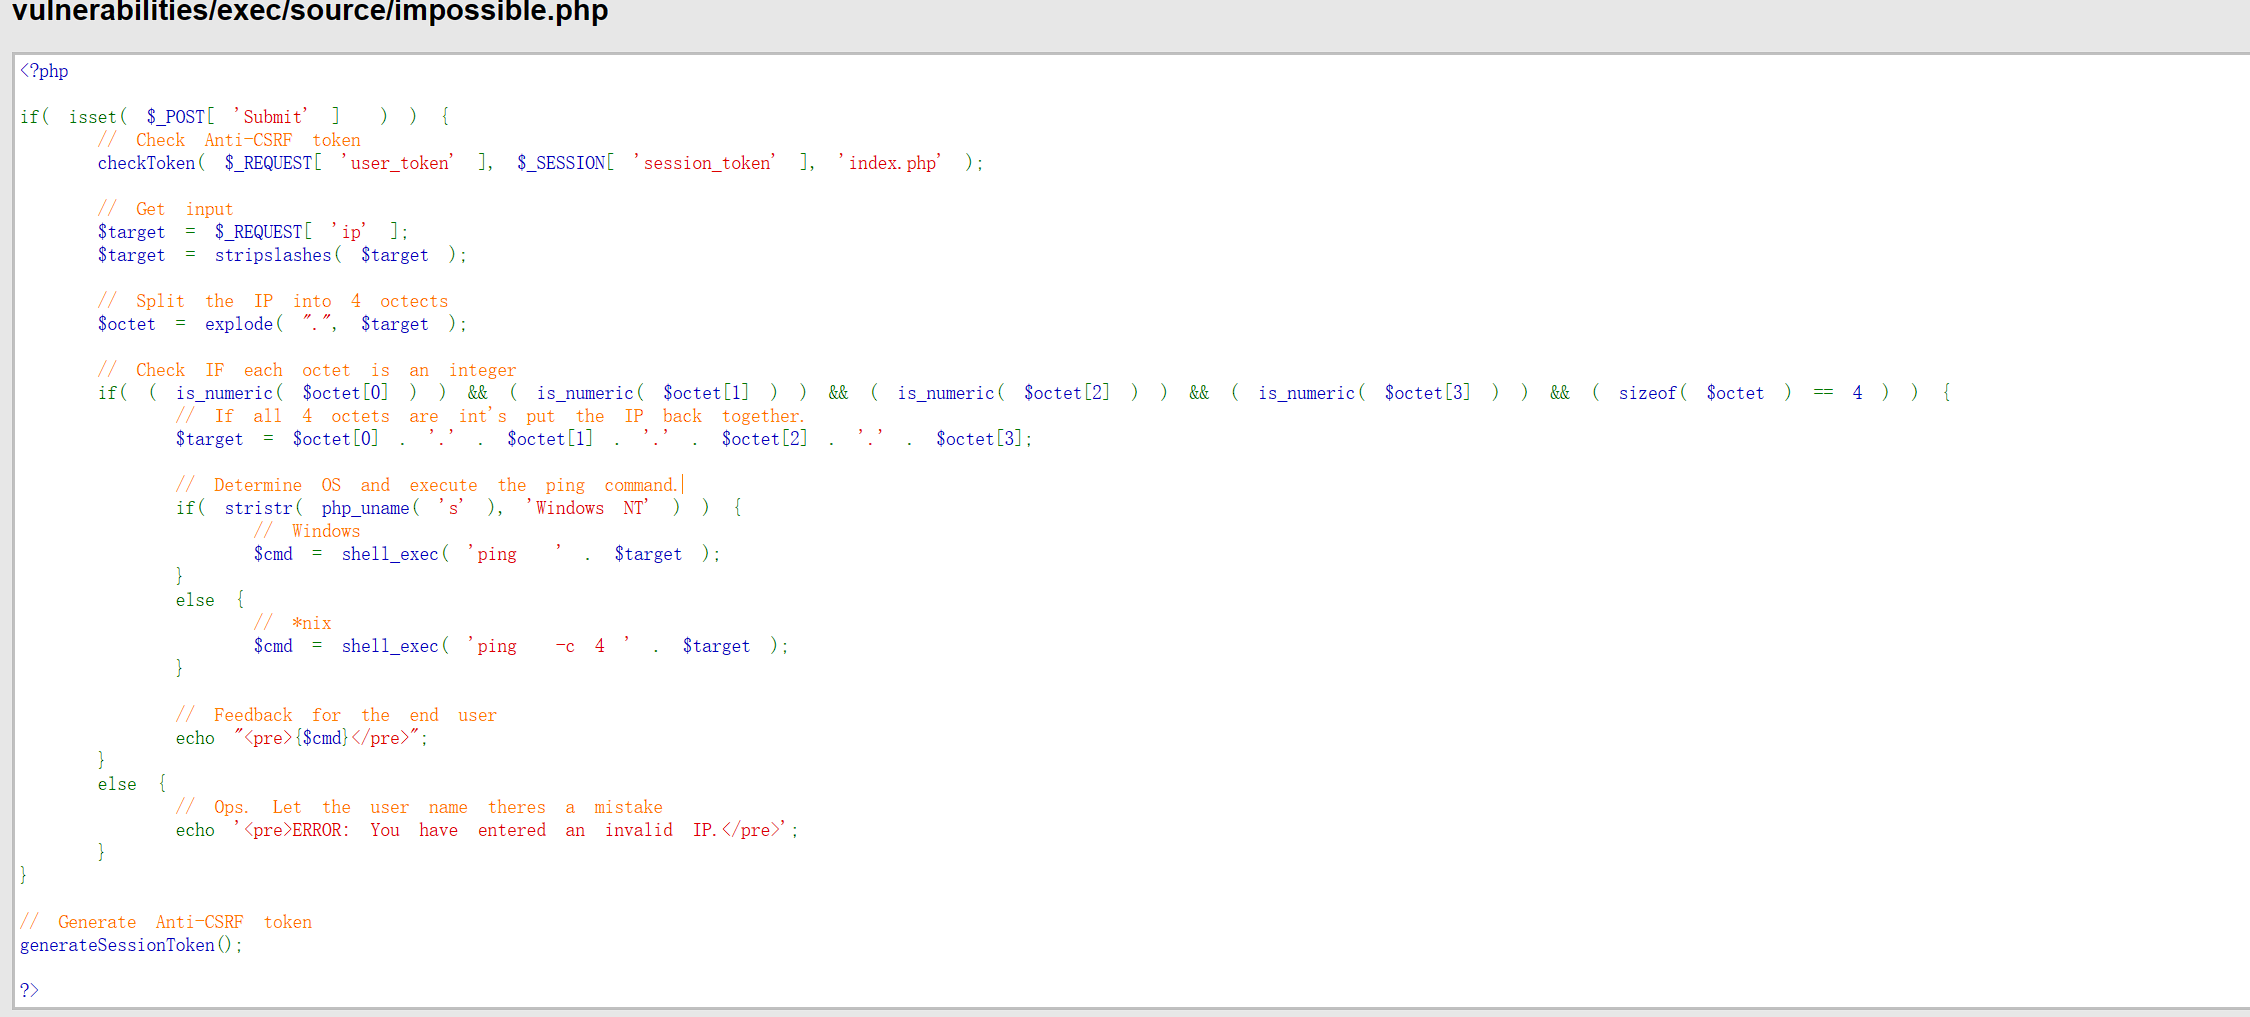Select the 'user_token' string literal
The image size is (2250, 1017).
click(399, 163)
